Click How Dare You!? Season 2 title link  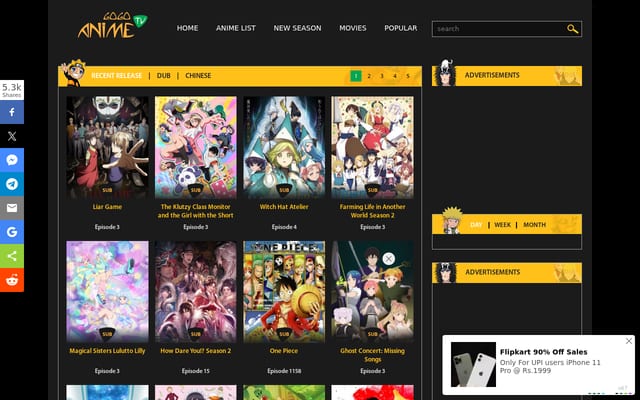tap(196, 351)
